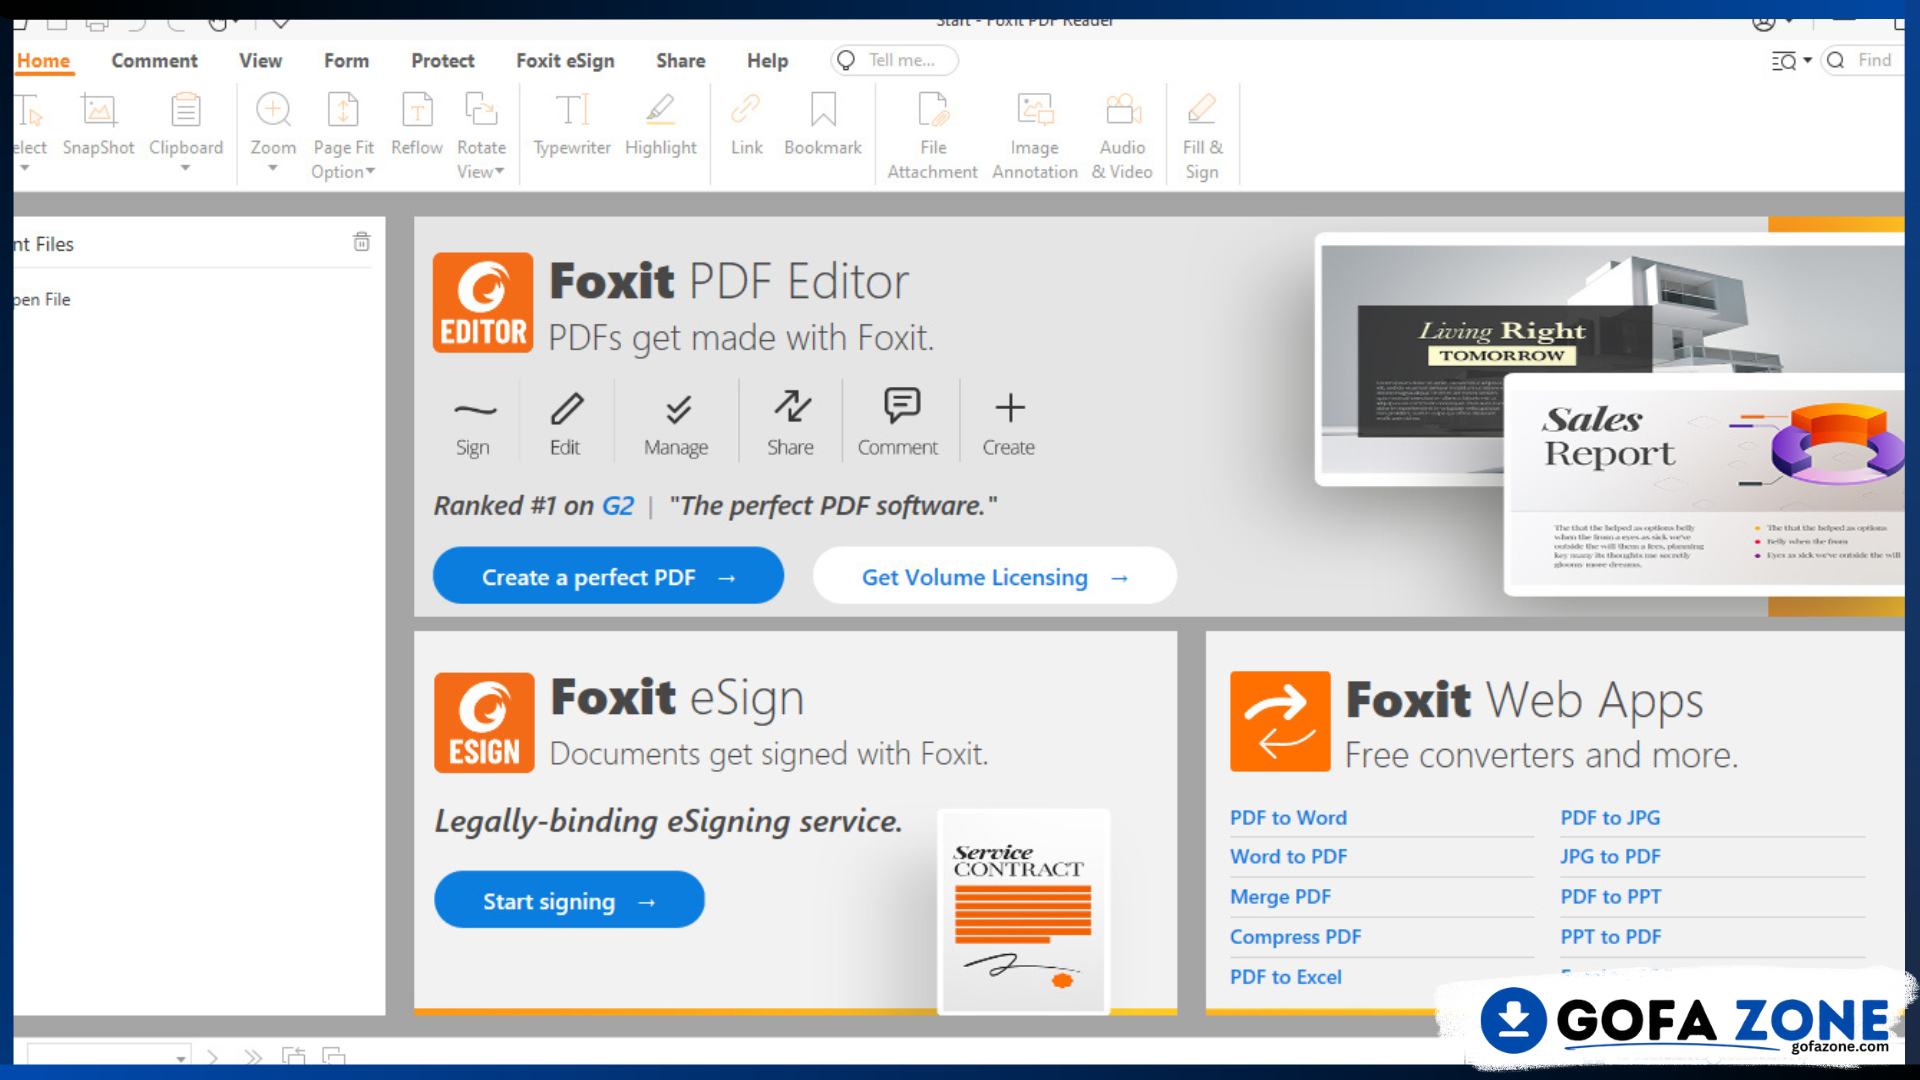Select the Typewriter tool
The height and width of the screenshot is (1080, 1920).
[x=572, y=125]
